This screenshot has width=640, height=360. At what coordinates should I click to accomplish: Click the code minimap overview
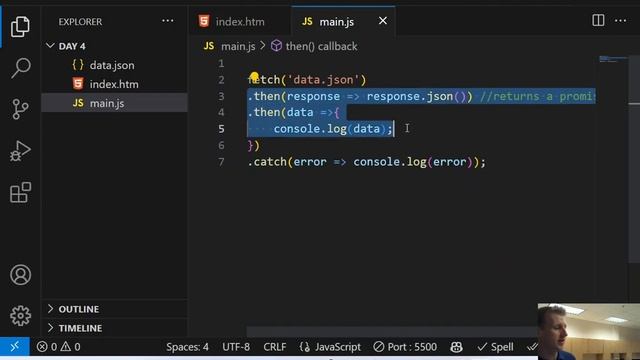613,60
